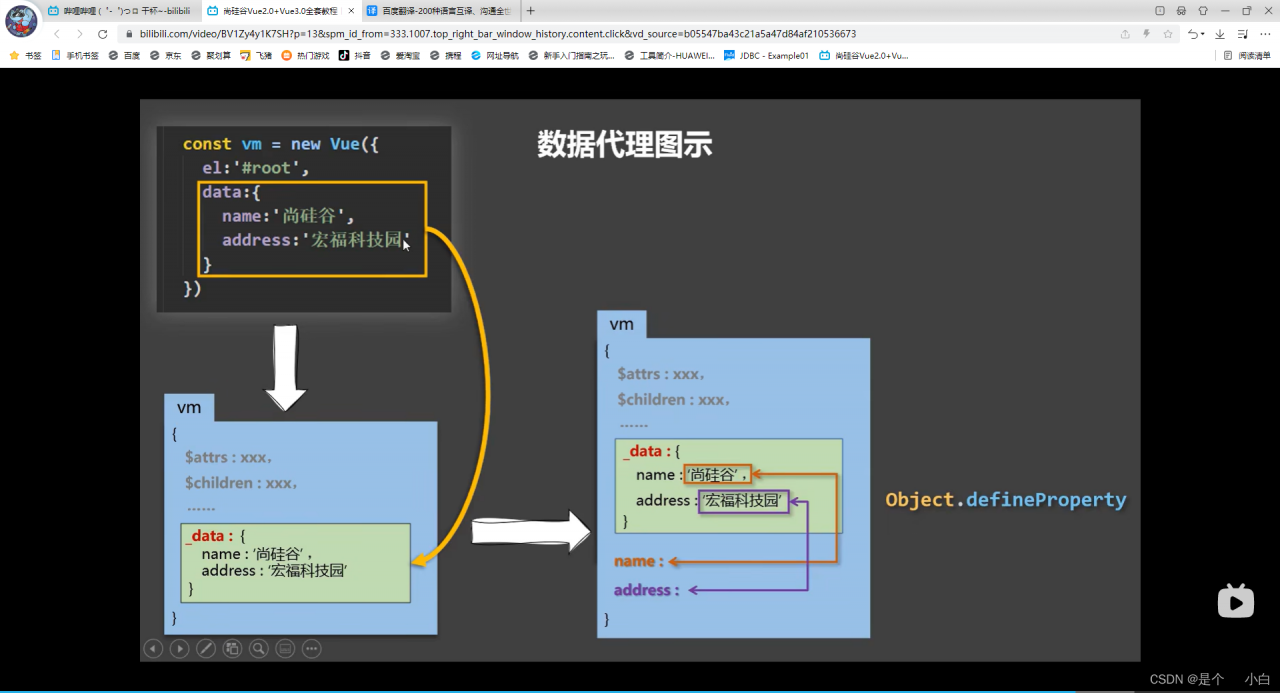Click the purple 'address :' label in right vm
The image size is (1280, 693).
pyautogui.click(x=647, y=590)
